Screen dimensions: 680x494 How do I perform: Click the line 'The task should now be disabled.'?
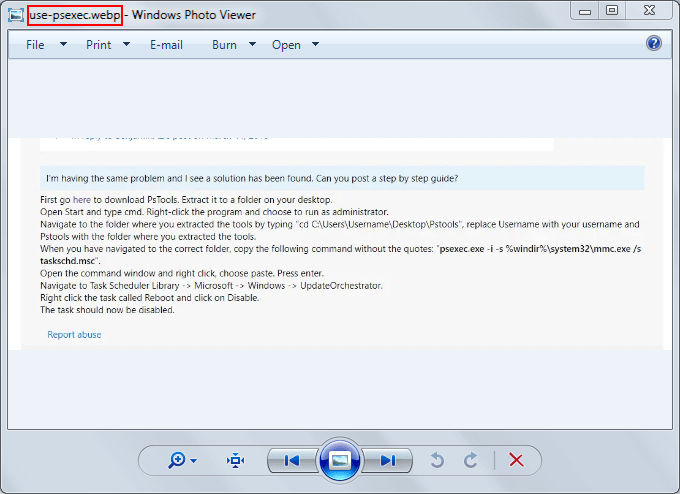(x=107, y=310)
